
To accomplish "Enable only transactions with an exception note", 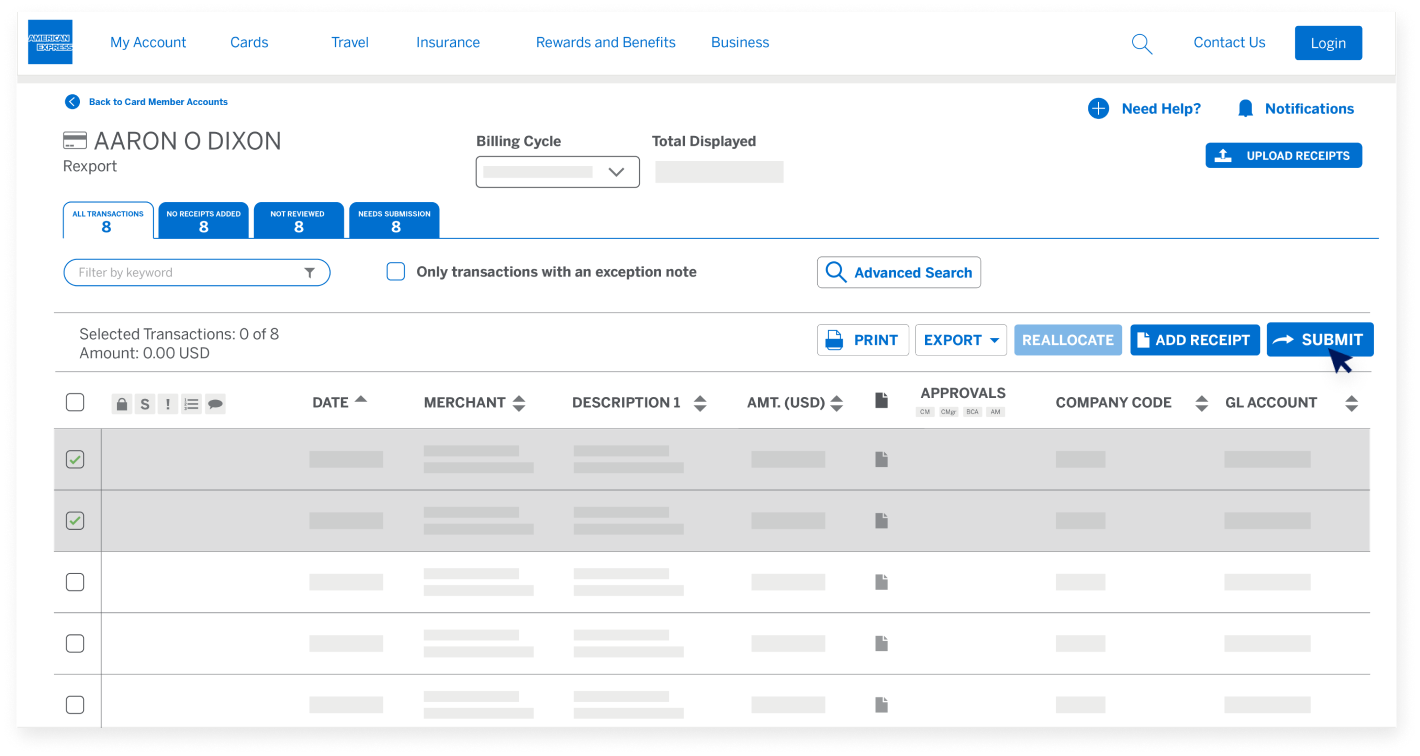I will (x=396, y=272).
